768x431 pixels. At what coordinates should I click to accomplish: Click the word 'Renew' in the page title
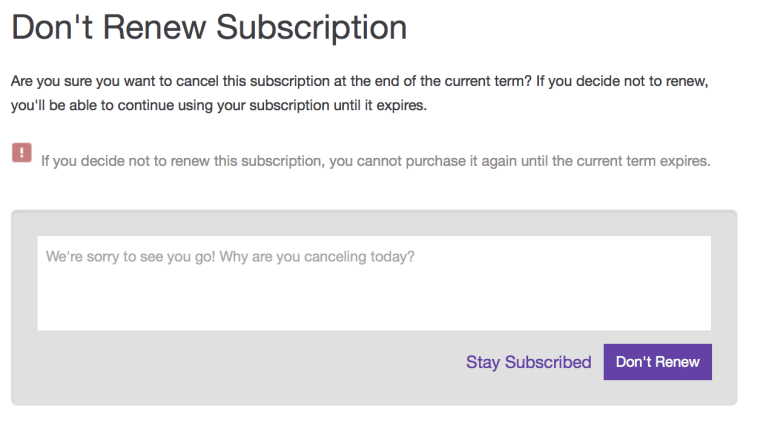coord(154,27)
